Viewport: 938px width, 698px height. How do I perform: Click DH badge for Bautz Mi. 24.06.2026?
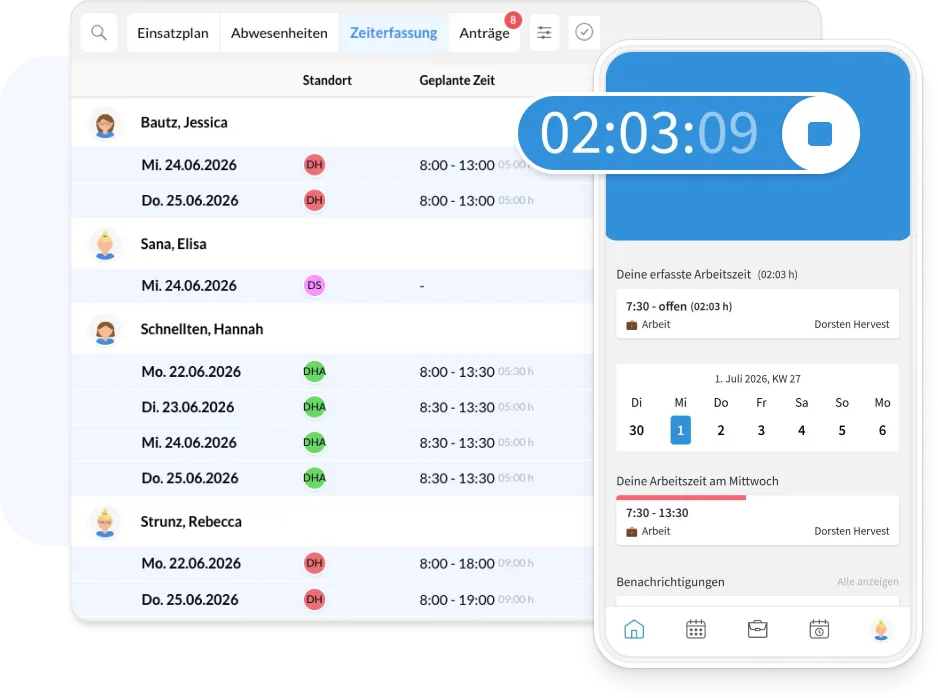point(314,164)
